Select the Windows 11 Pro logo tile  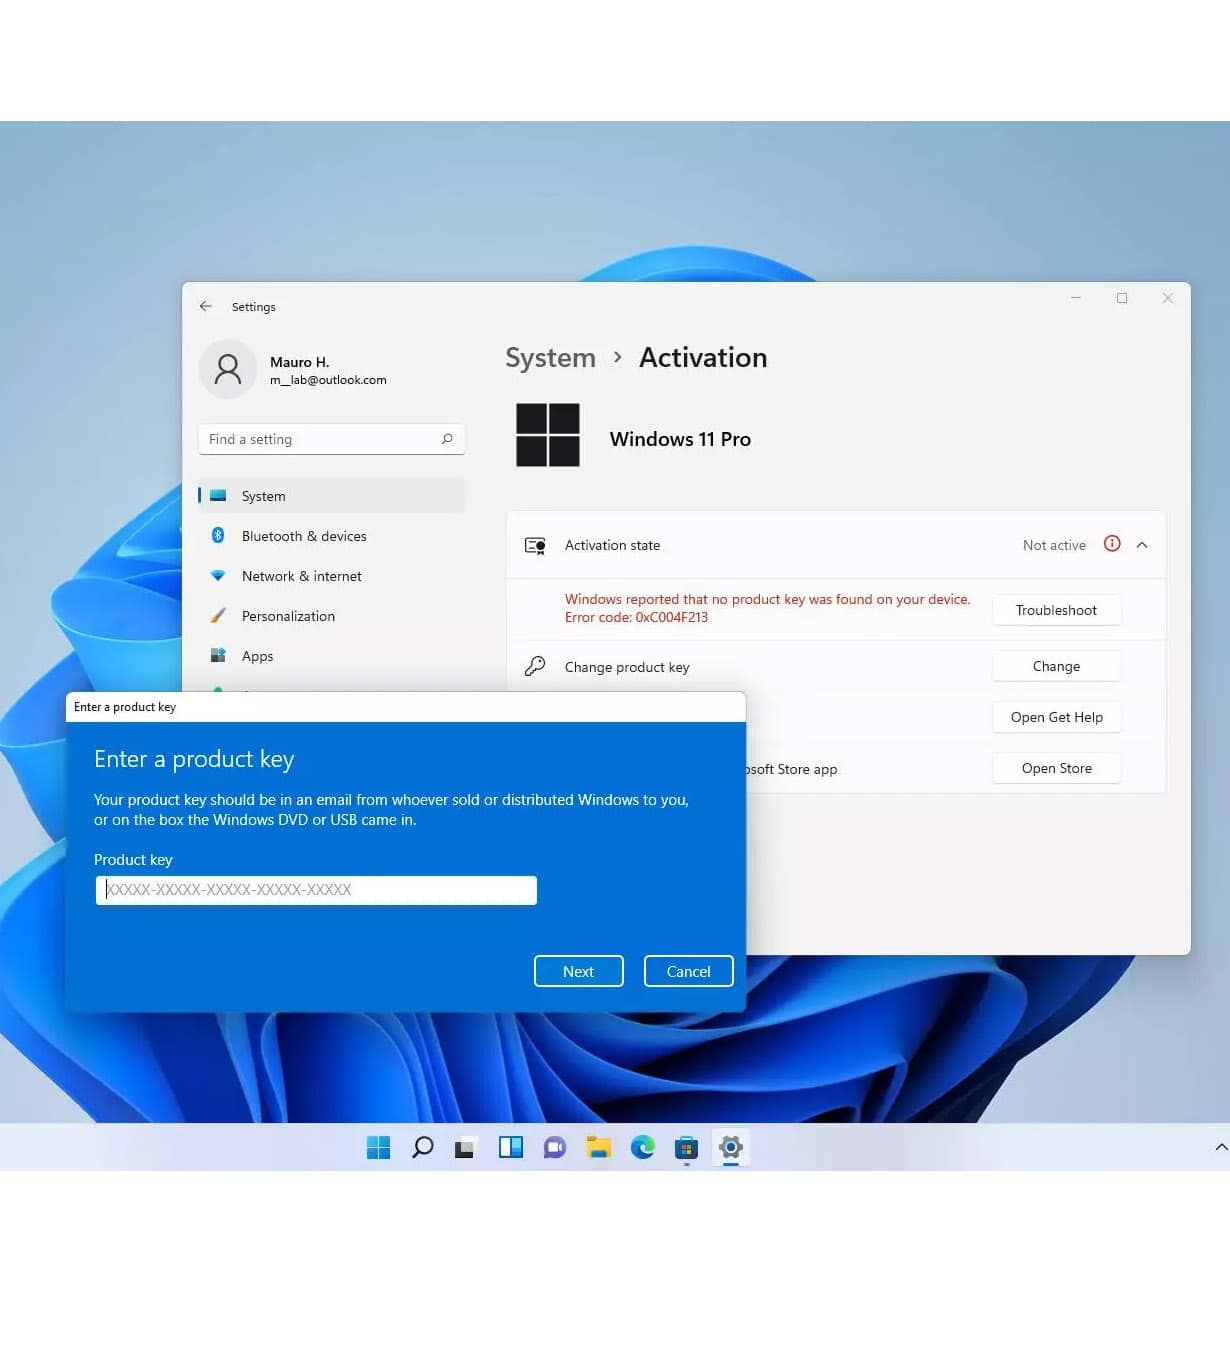point(547,435)
